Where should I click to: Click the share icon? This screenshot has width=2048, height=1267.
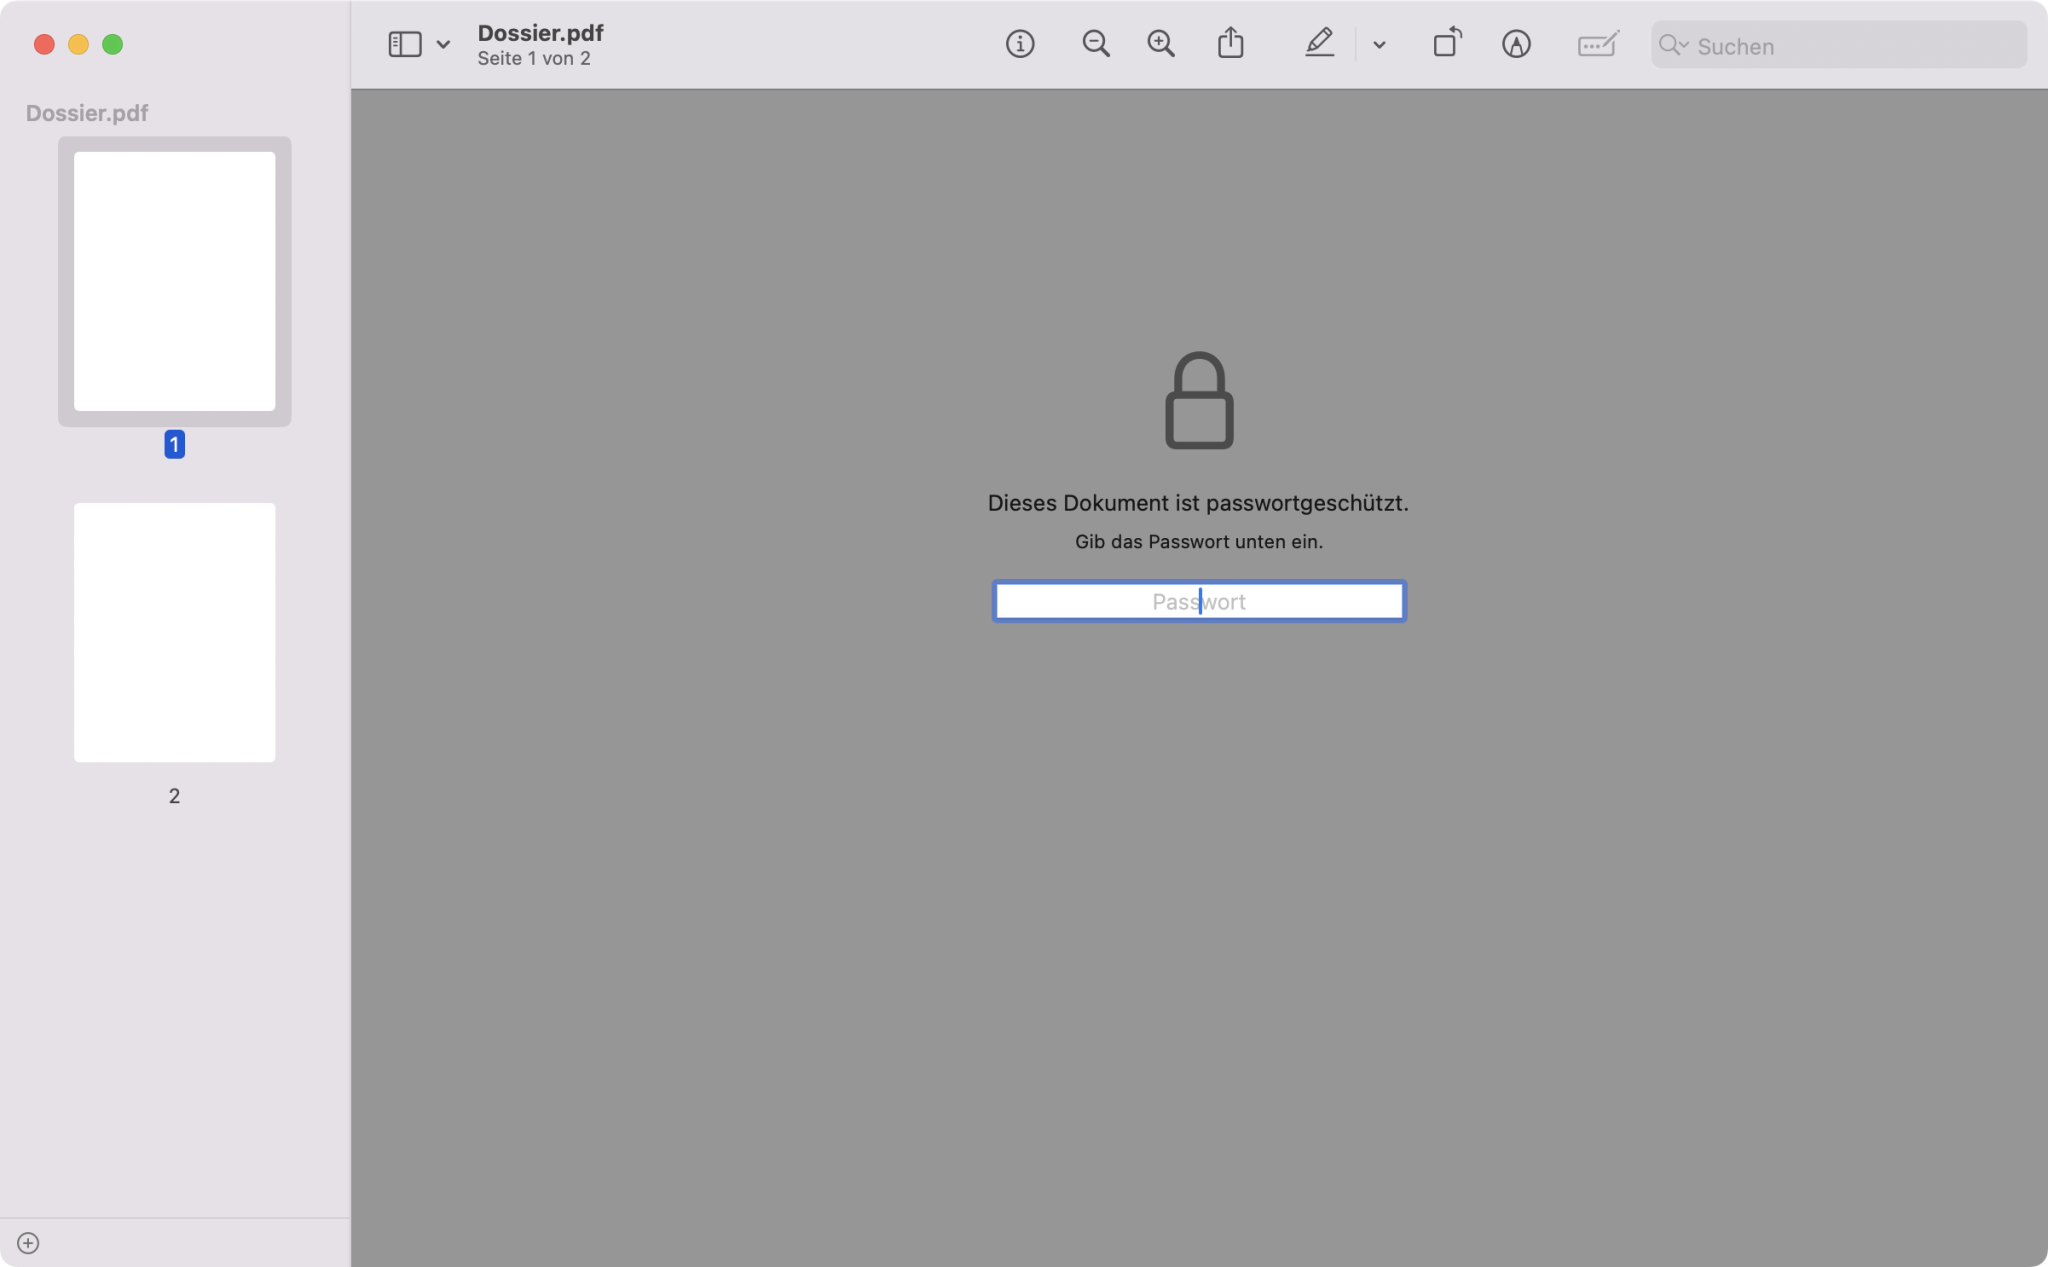click(1233, 44)
